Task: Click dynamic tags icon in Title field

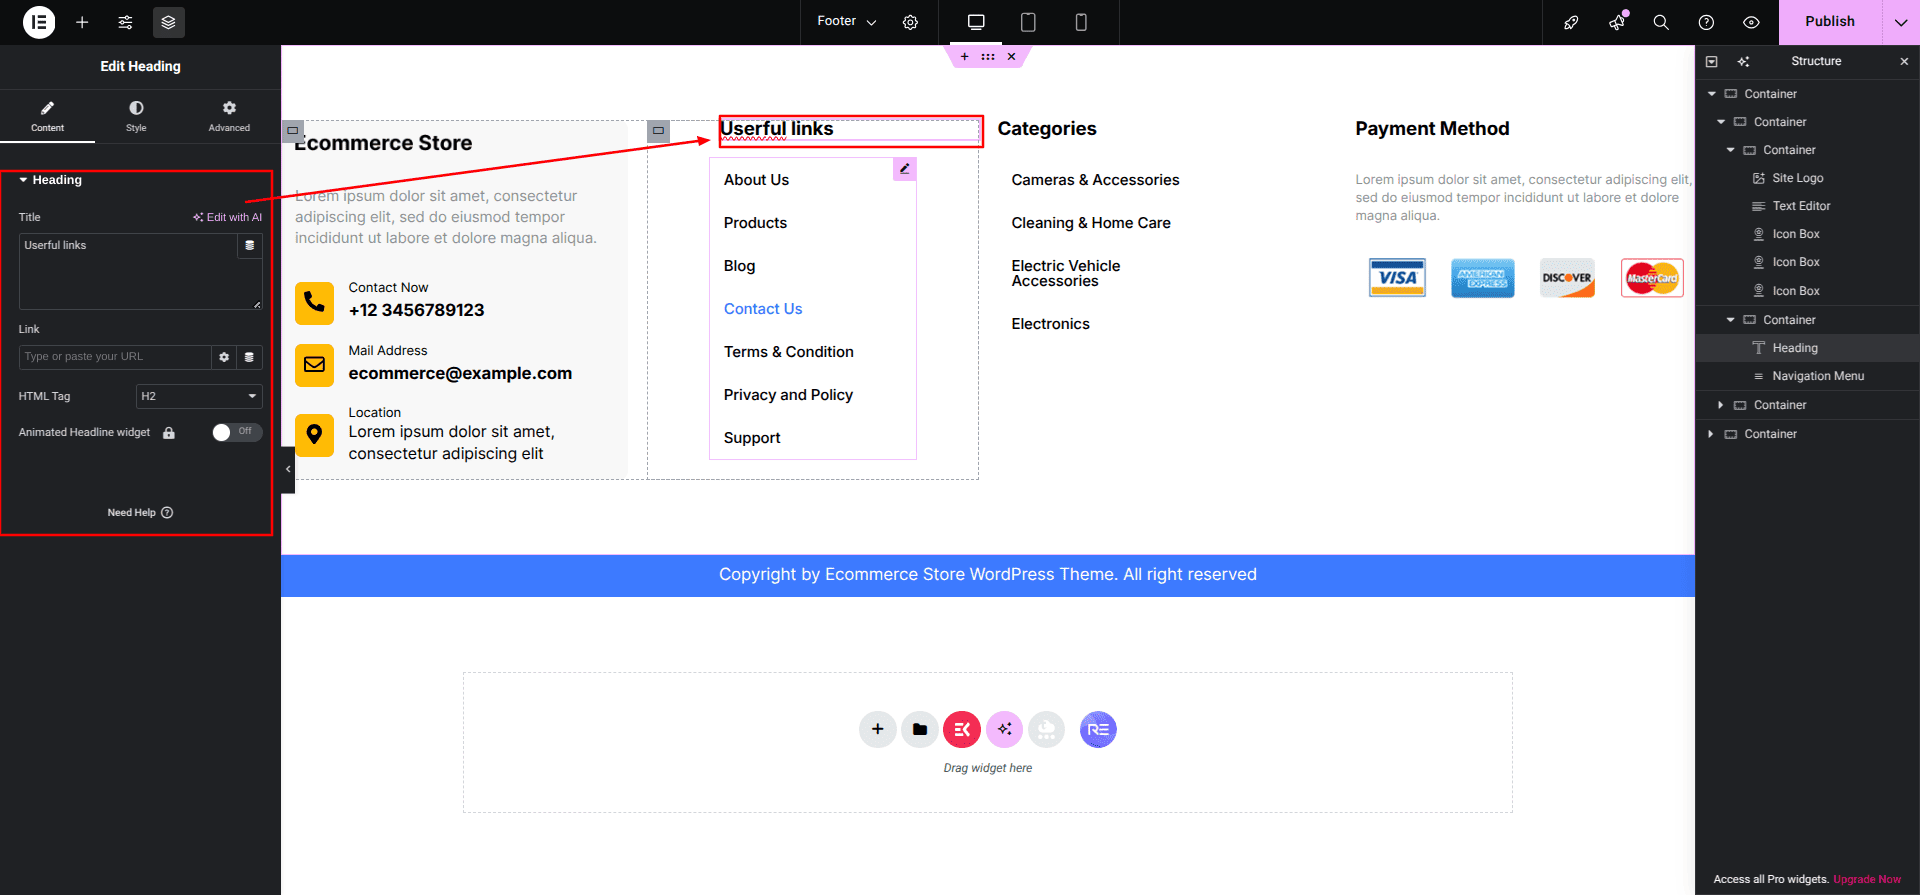Action: click(x=250, y=245)
